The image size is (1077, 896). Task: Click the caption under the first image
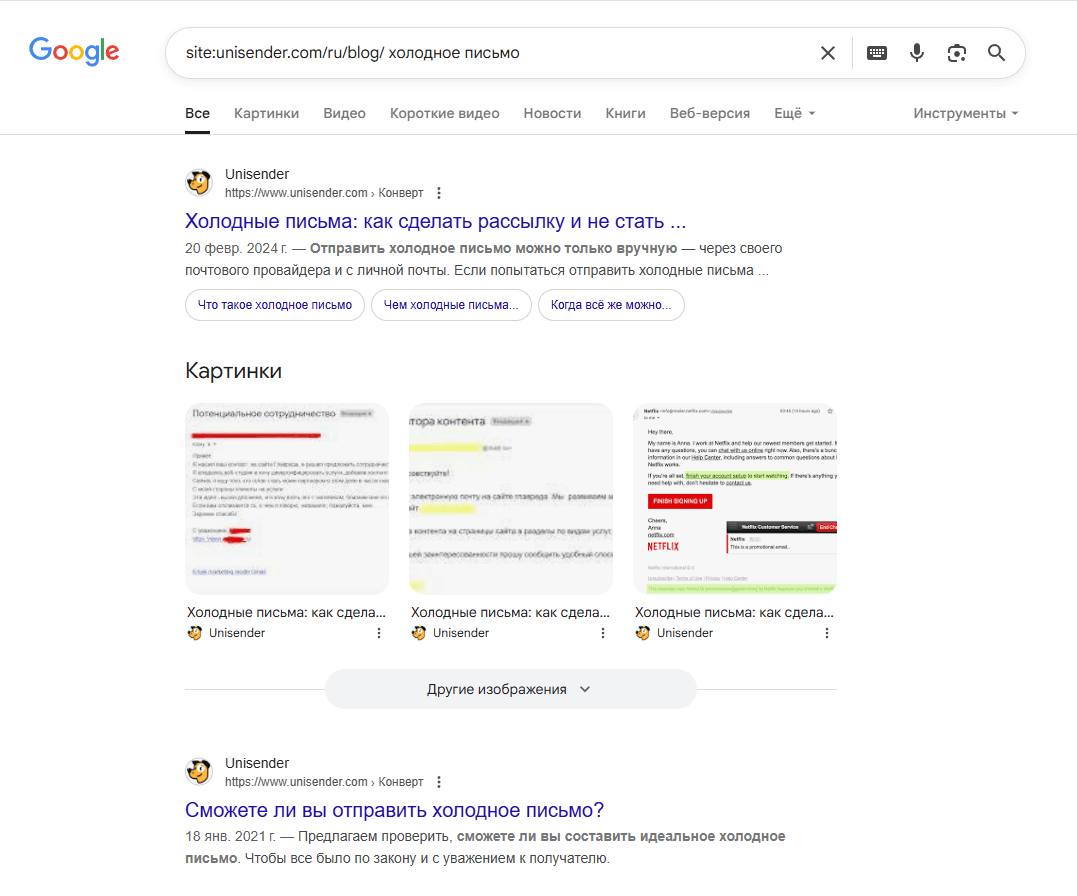[x=286, y=612]
